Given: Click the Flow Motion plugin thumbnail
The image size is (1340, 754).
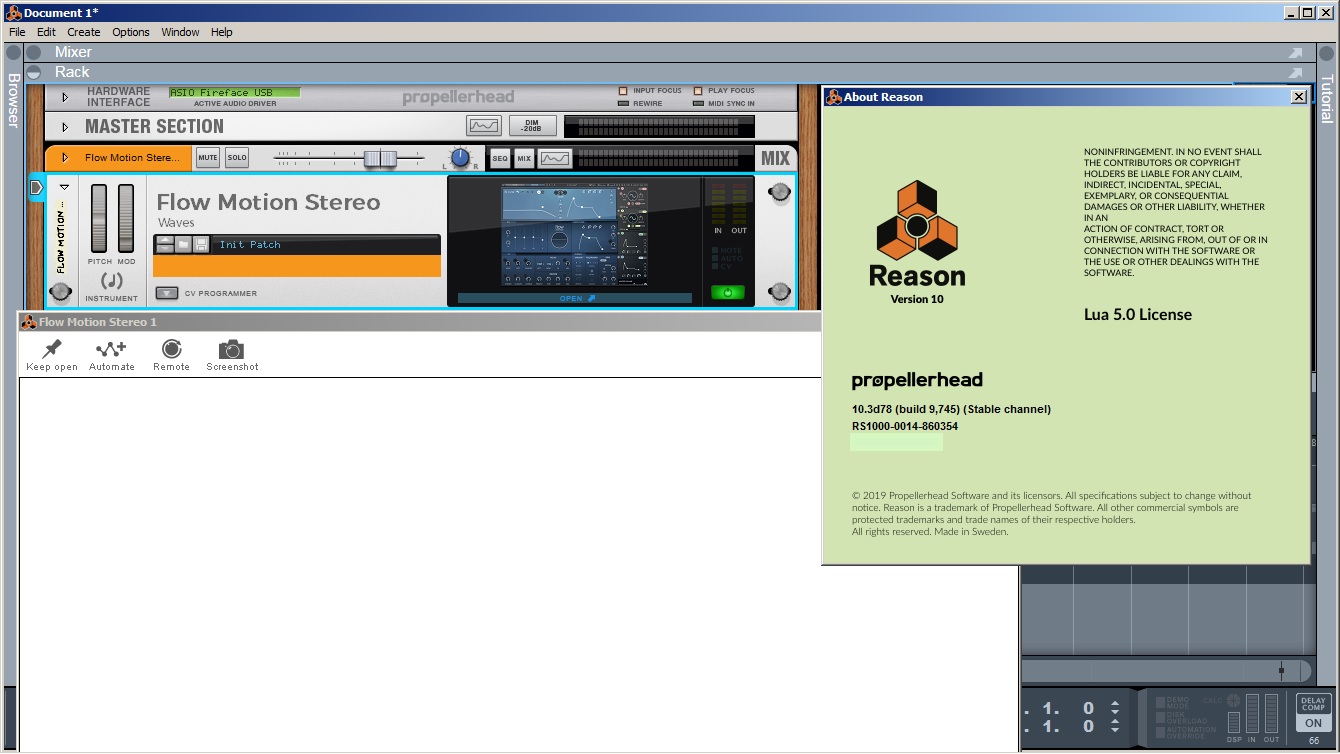Looking at the screenshot, I should pyautogui.click(x=574, y=235).
